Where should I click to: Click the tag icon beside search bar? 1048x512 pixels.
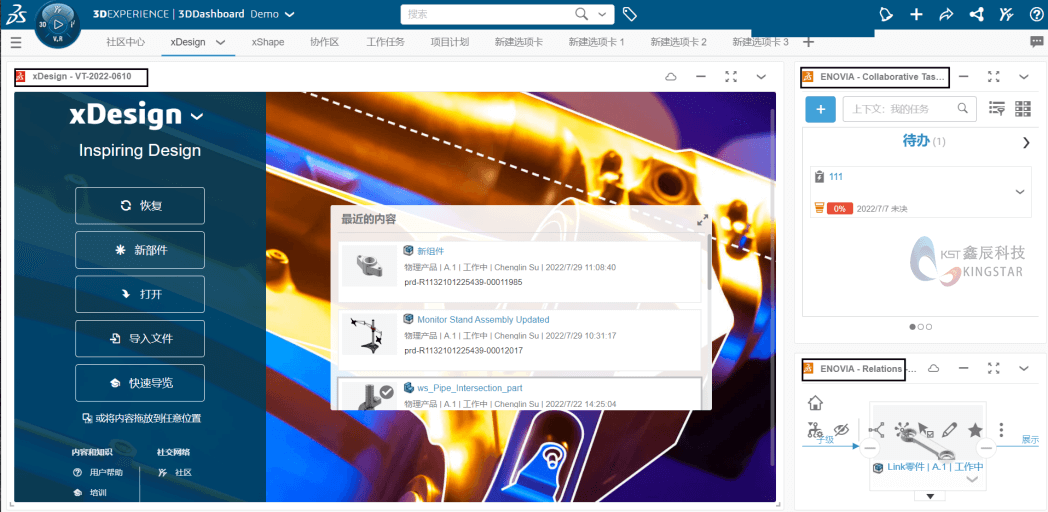tap(629, 14)
